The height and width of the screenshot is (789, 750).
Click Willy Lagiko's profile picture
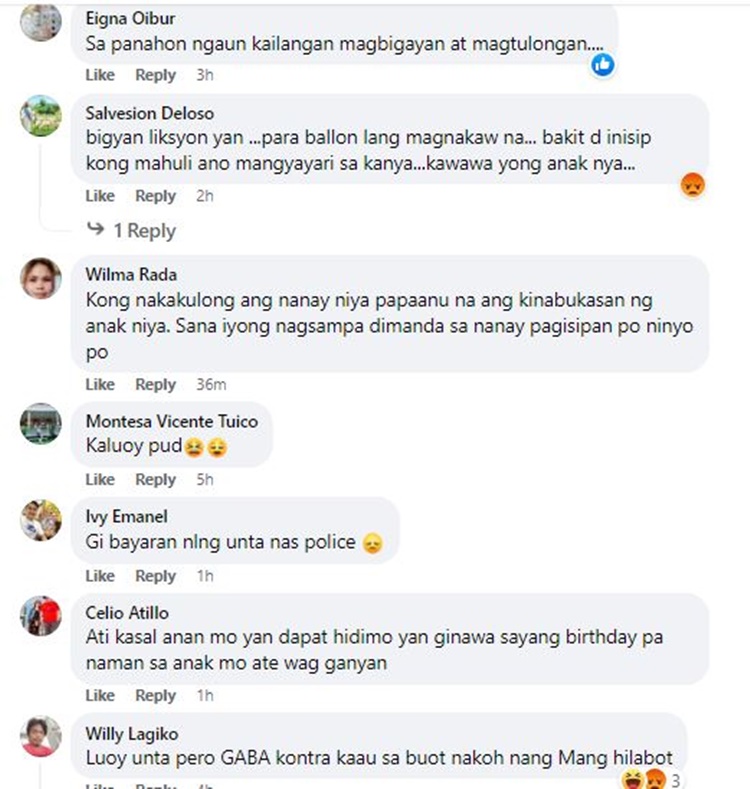click(x=41, y=737)
